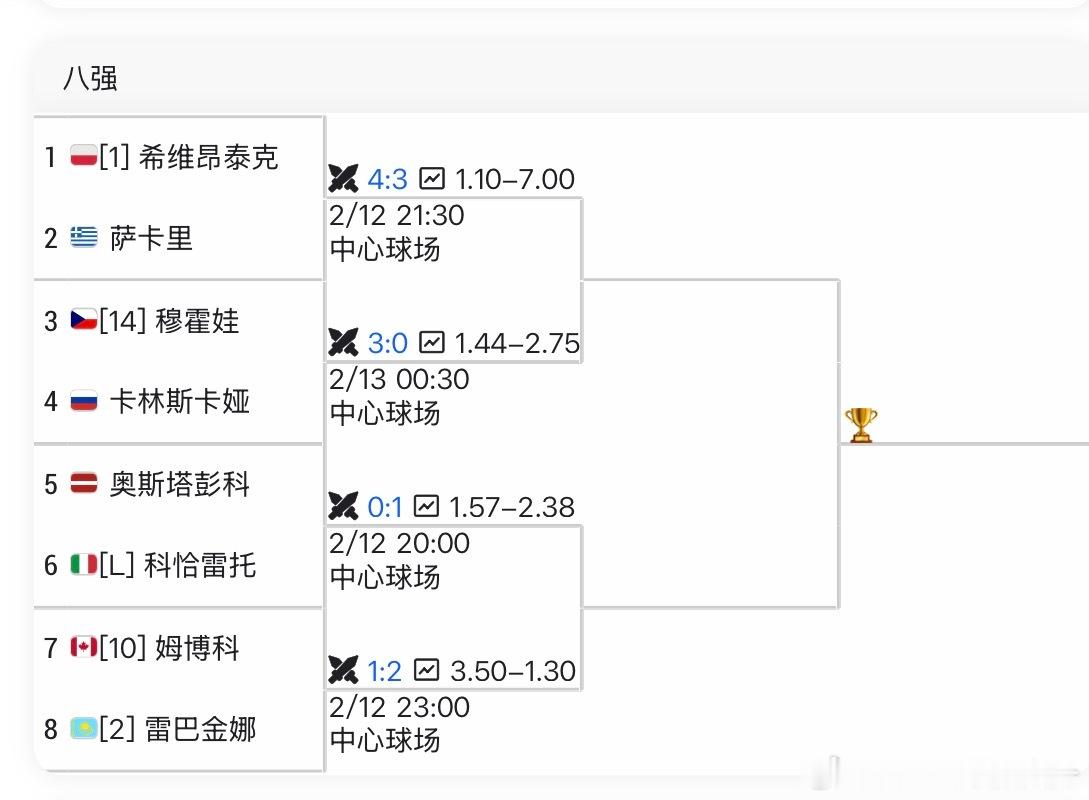Viewport: 1089px width, 800px height.
Task: Click the trophy icon at the champion slot
Action: (861, 425)
